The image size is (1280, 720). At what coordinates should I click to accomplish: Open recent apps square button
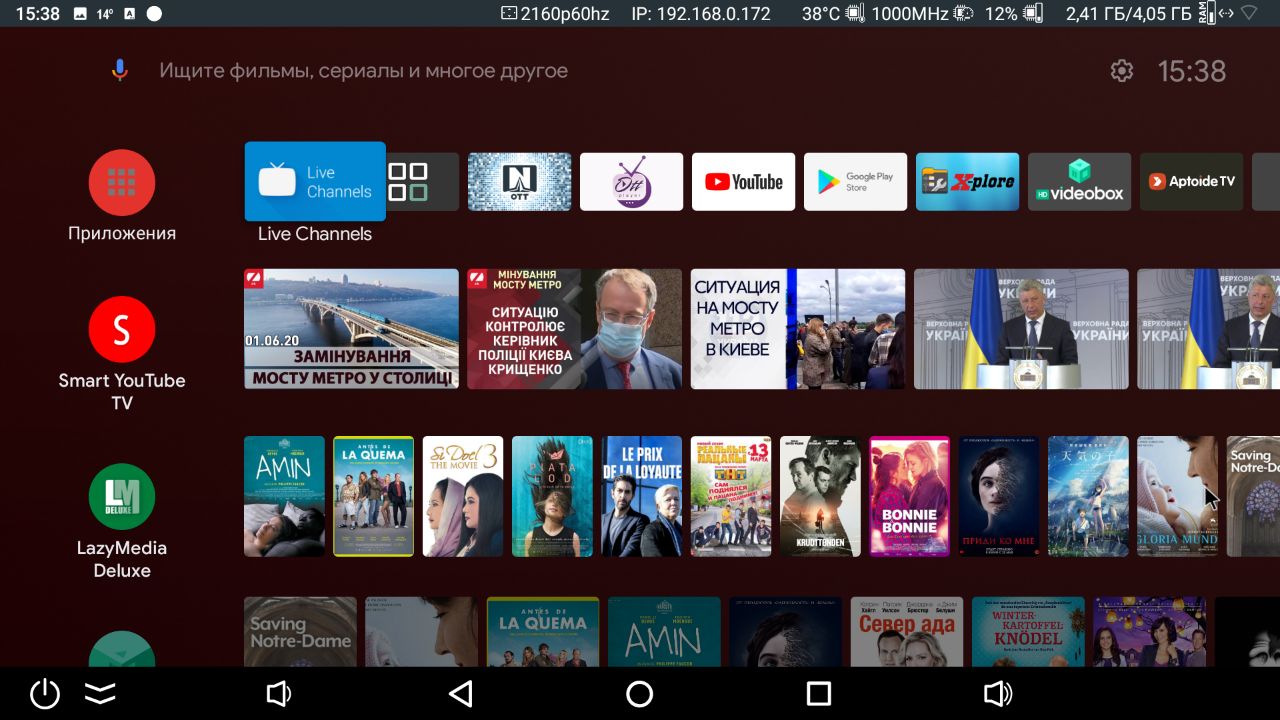(x=819, y=694)
